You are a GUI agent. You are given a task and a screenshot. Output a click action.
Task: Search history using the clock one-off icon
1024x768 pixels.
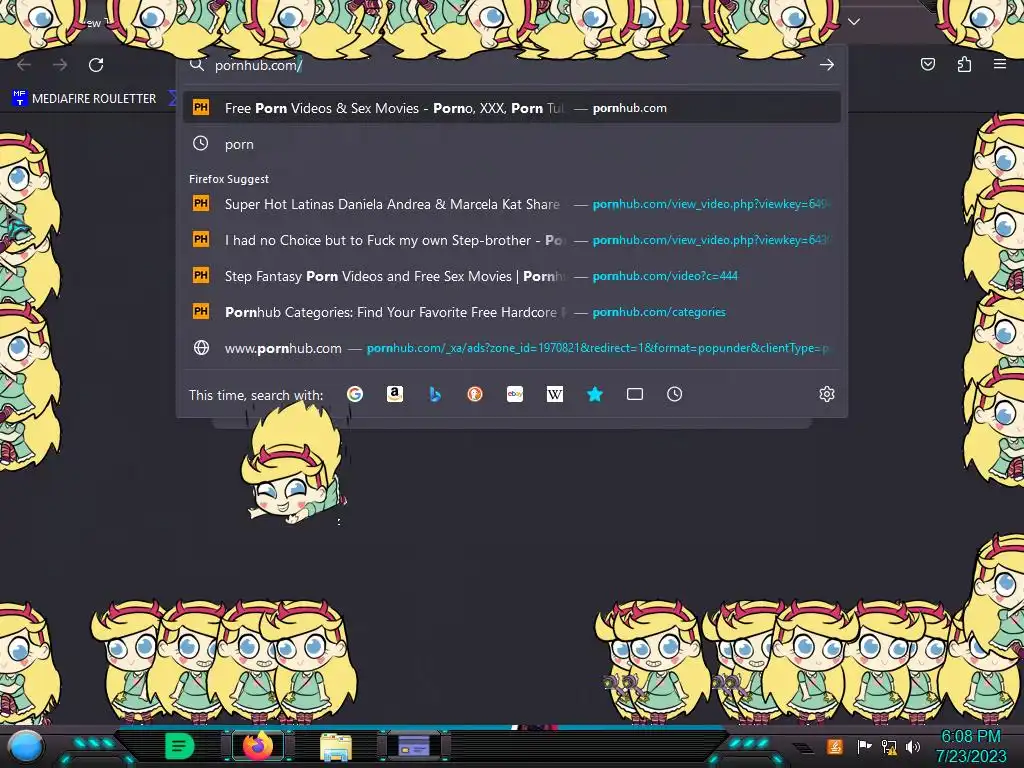(x=675, y=394)
